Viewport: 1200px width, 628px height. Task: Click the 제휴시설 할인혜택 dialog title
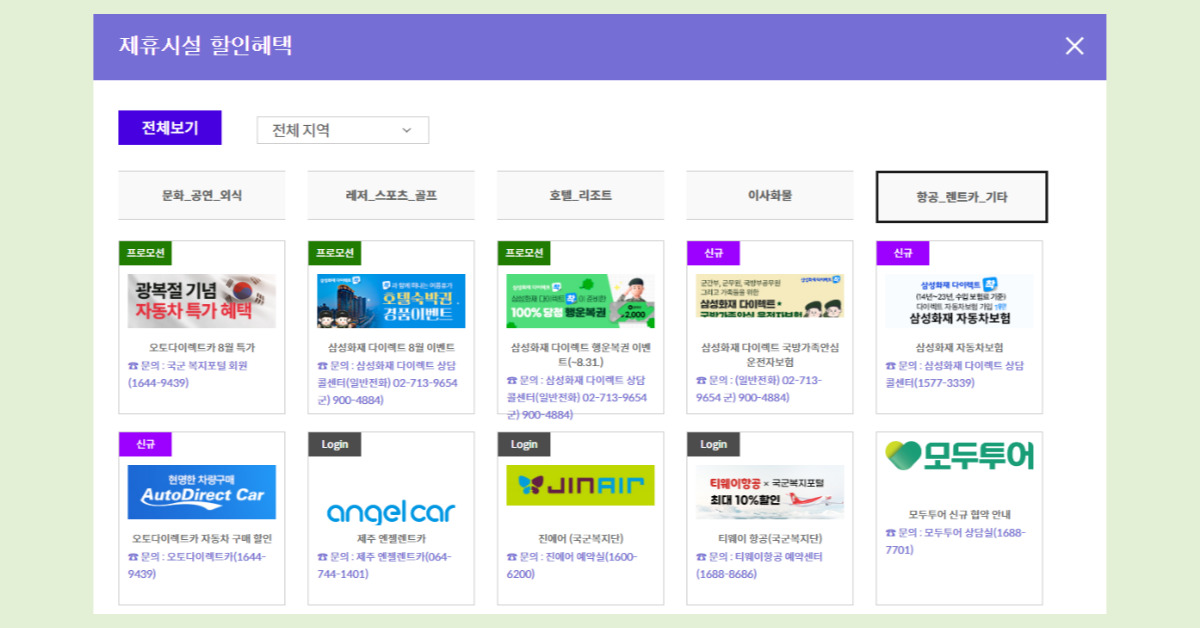click(x=206, y=46)
